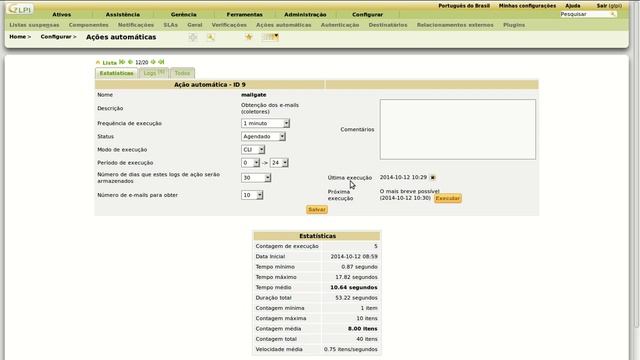Screen dimensions: 640x360
Task: Click into the Pesquisar search field
Action: pyautogui.click(x=584, y=14)
